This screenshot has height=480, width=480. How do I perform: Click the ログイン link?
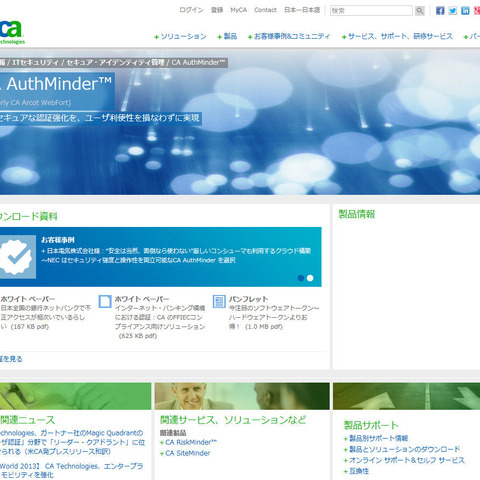pyautogui.click(x=191, y=10)
